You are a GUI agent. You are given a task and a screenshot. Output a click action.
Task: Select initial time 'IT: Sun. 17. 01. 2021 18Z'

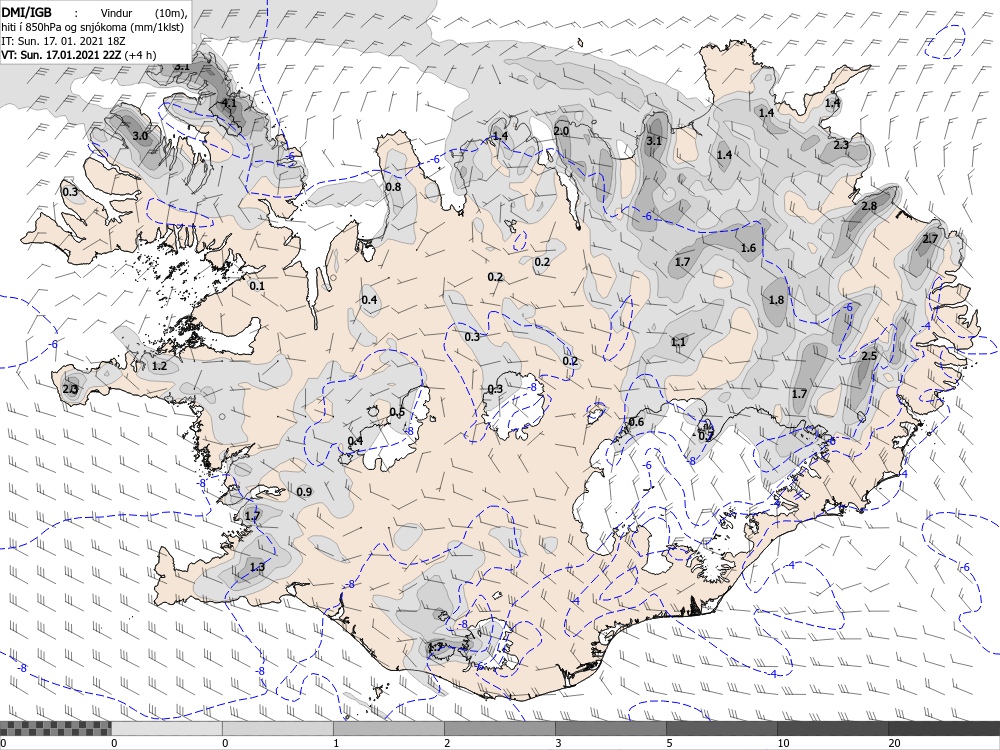(63, 41)
